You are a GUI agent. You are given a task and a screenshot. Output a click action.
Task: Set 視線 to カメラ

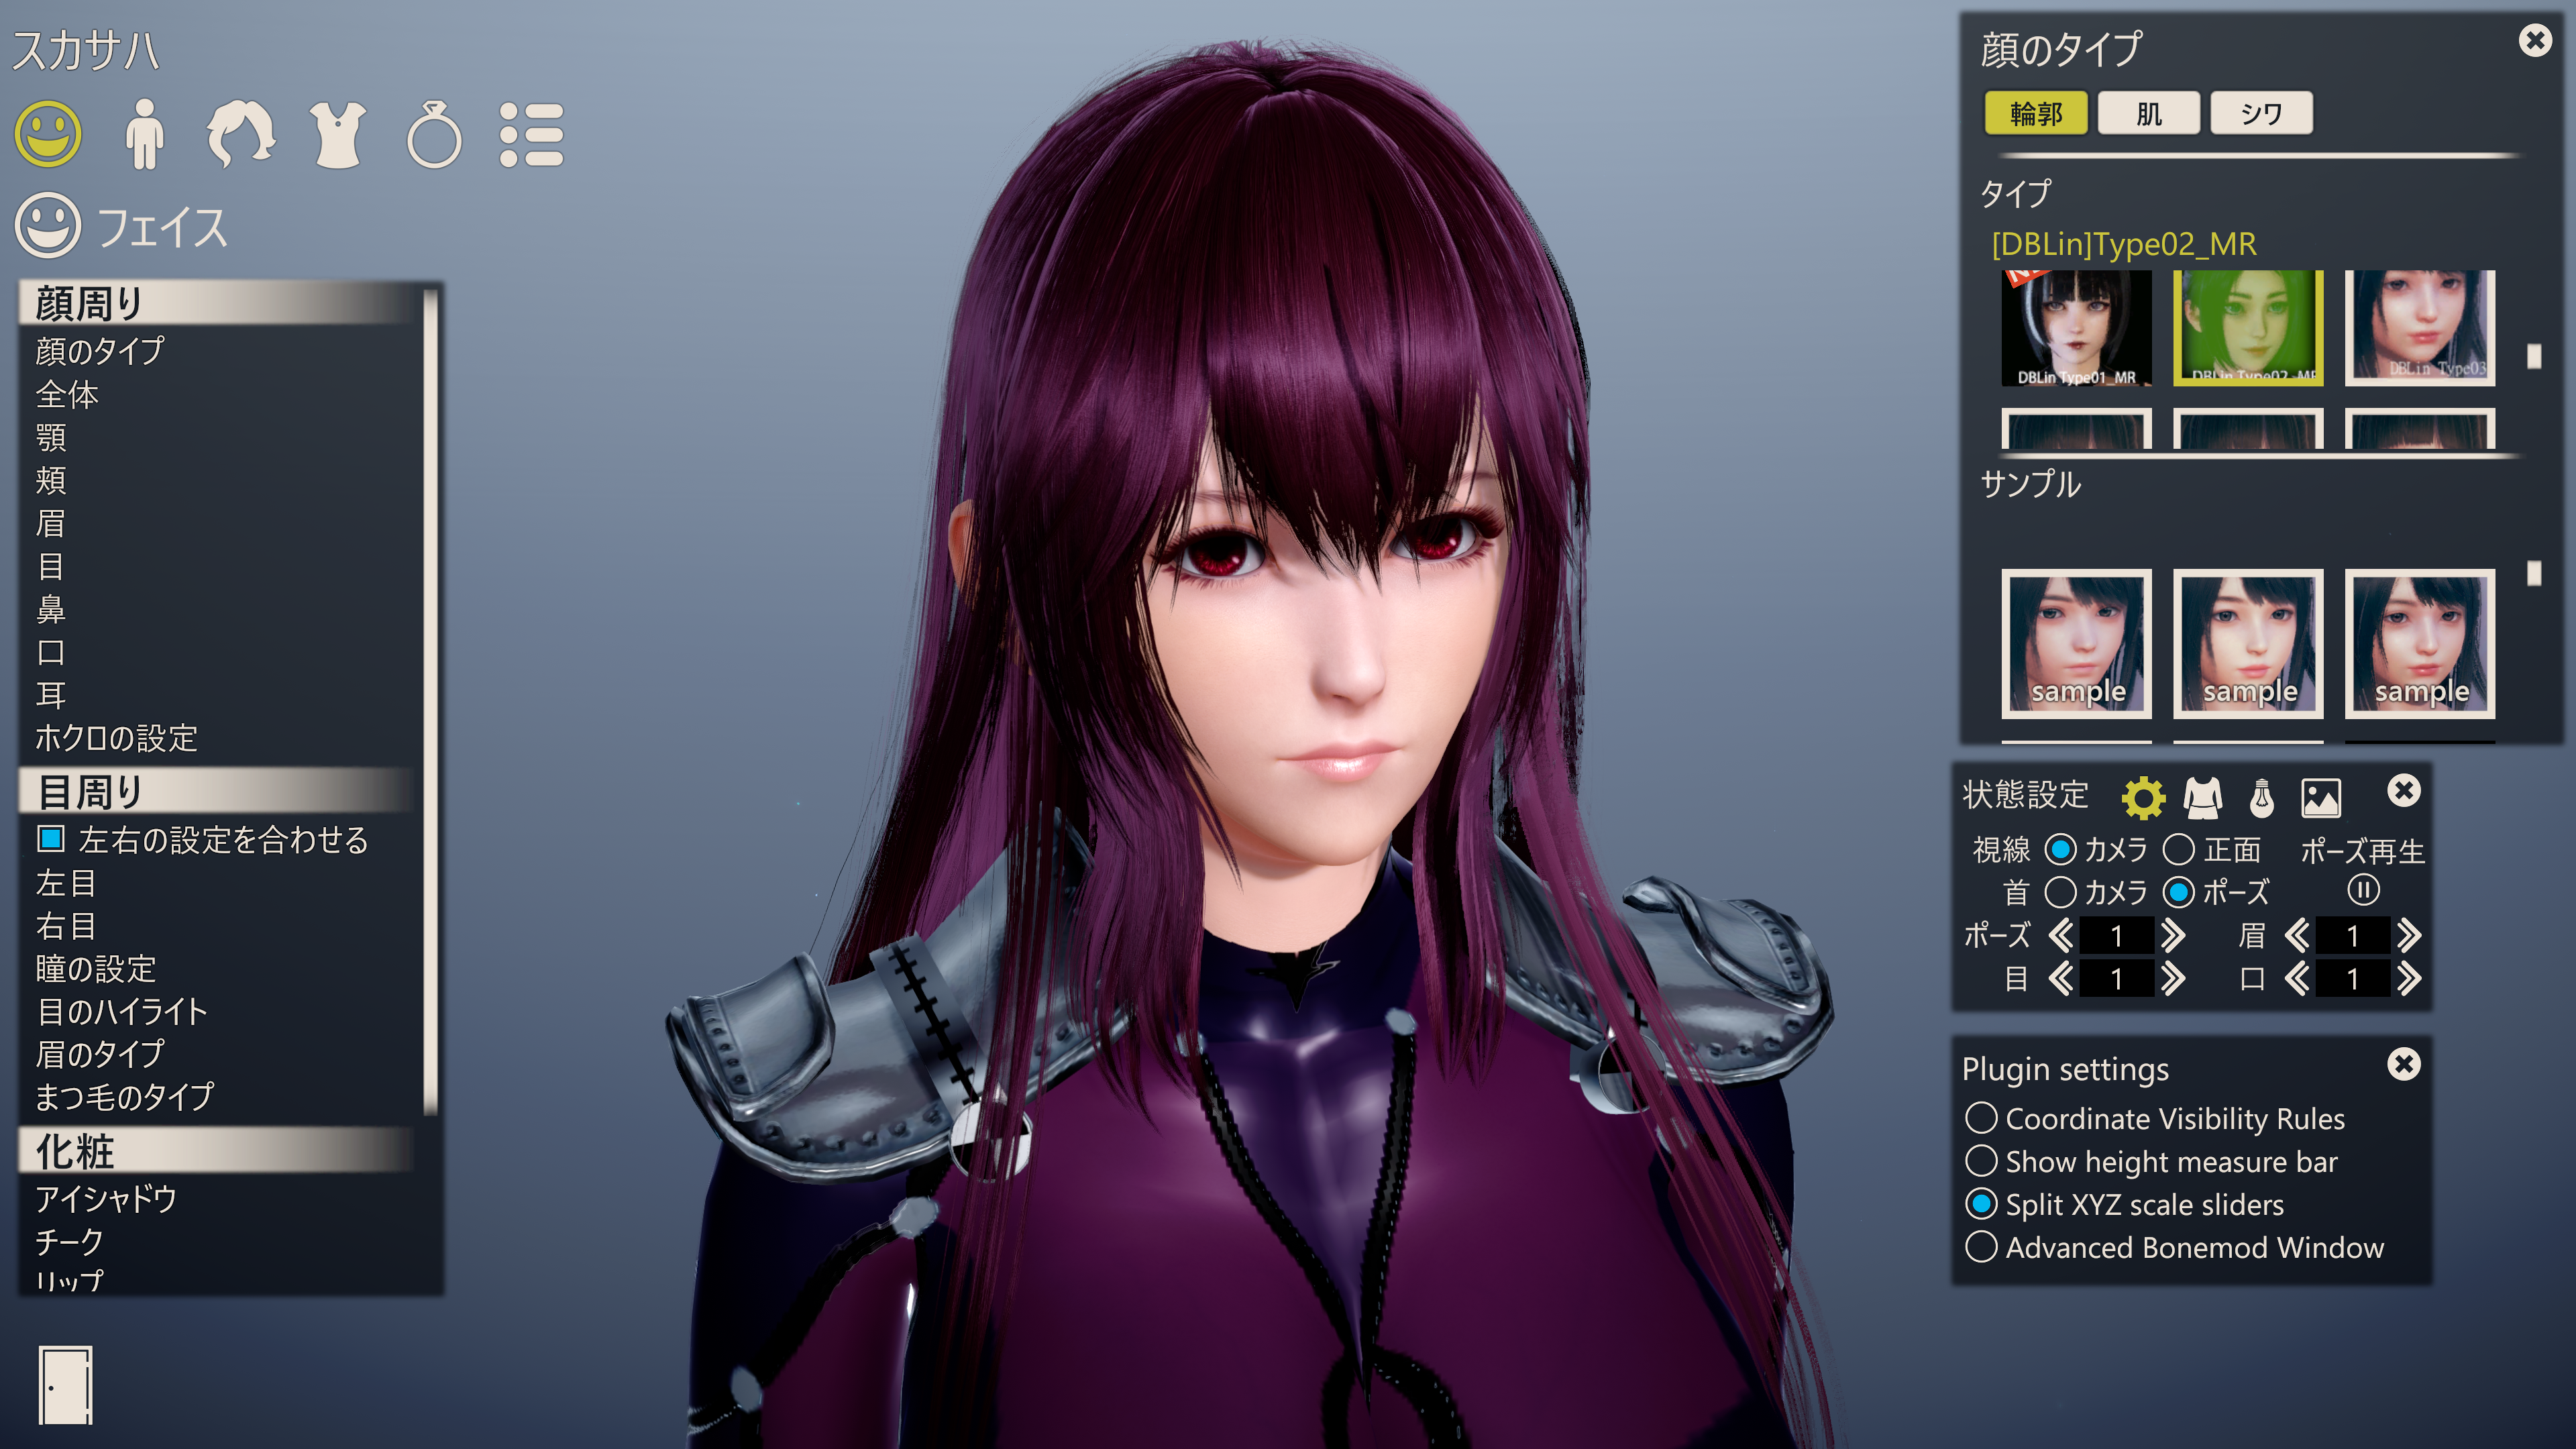tap(2060, 850)
